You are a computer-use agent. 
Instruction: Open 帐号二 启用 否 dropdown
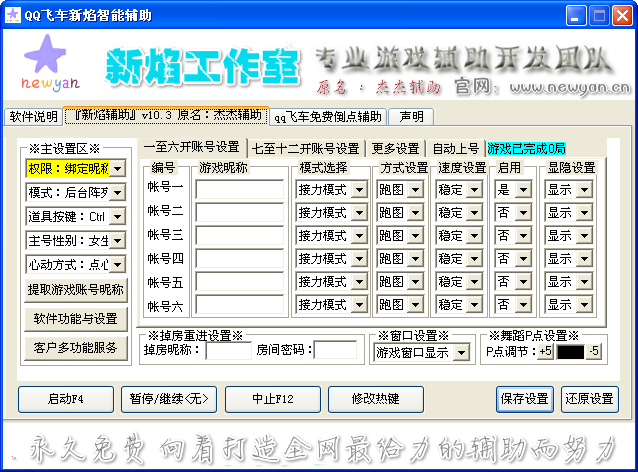[x=524, y=212]
